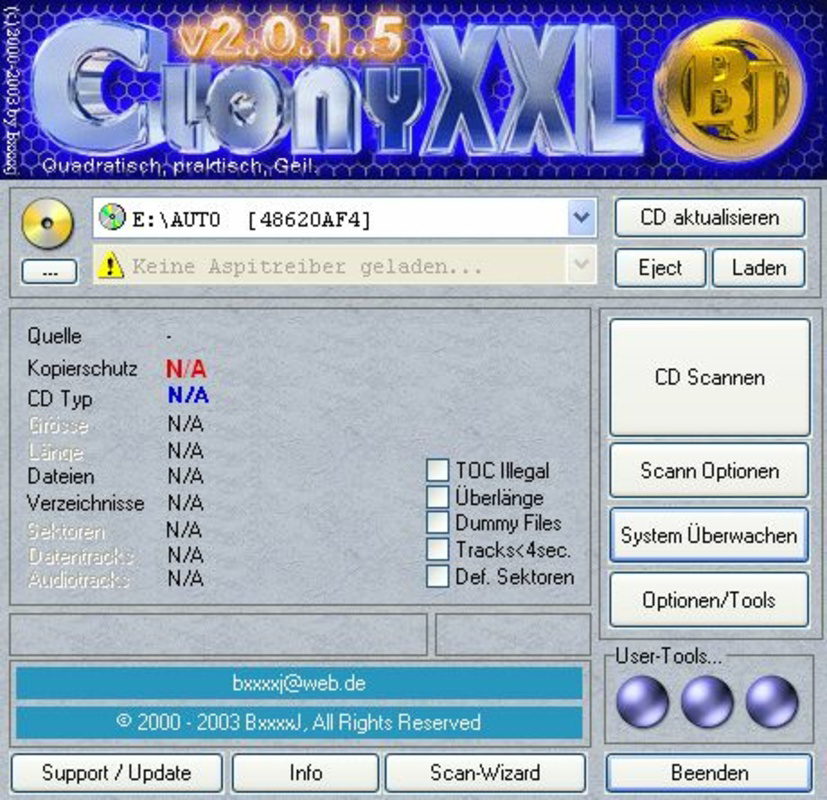Click 'Quadratisch, praktisch, Geil.' slogan text
Image resolution: width=827 pixels, height=800 pixels.
tap(180, 166)
